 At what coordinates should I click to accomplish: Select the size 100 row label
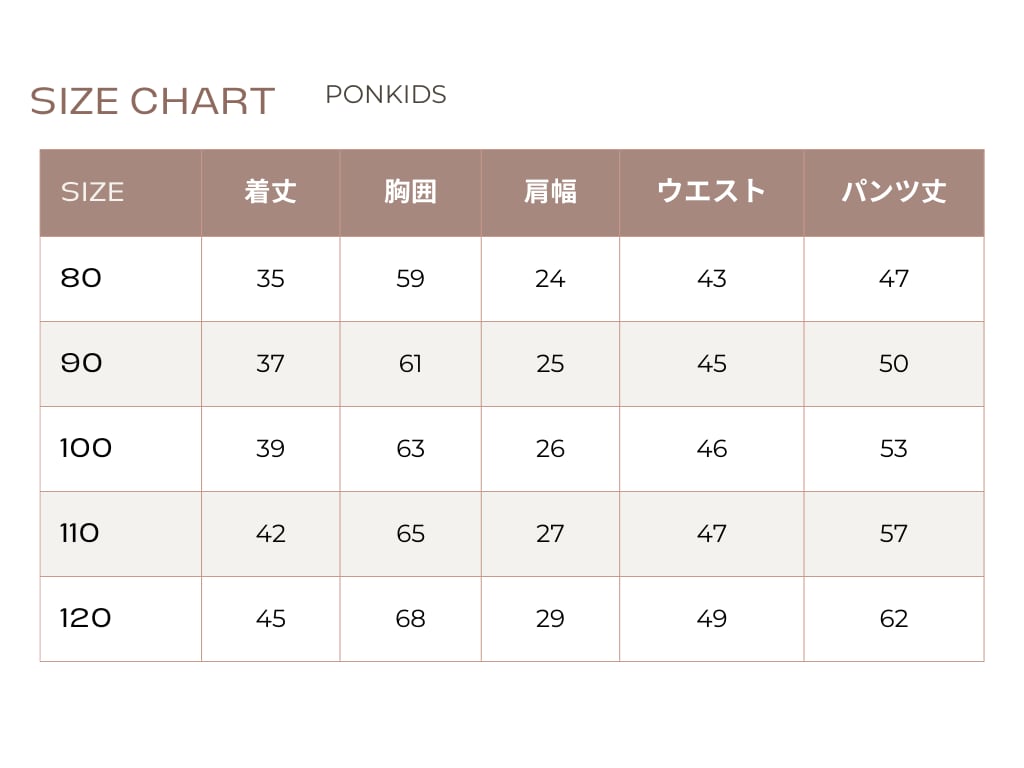(86, 448)
